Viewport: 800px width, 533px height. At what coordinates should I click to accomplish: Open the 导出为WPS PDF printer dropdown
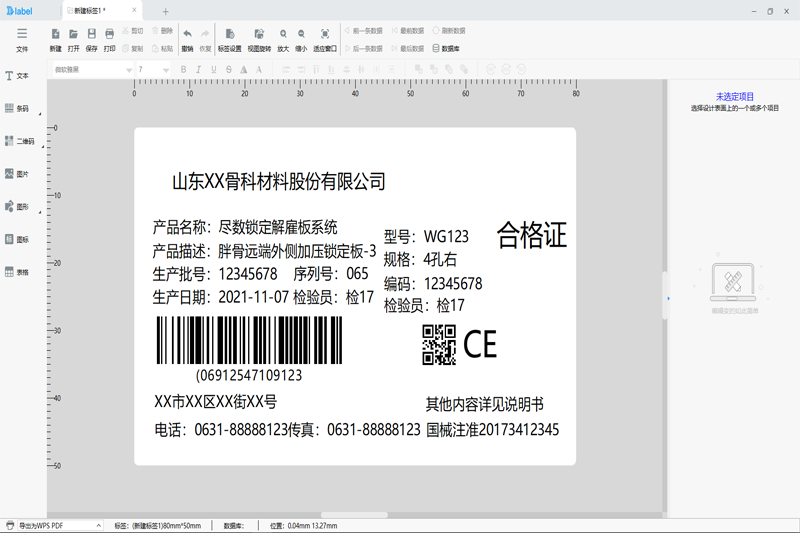(x=97, y=525)
